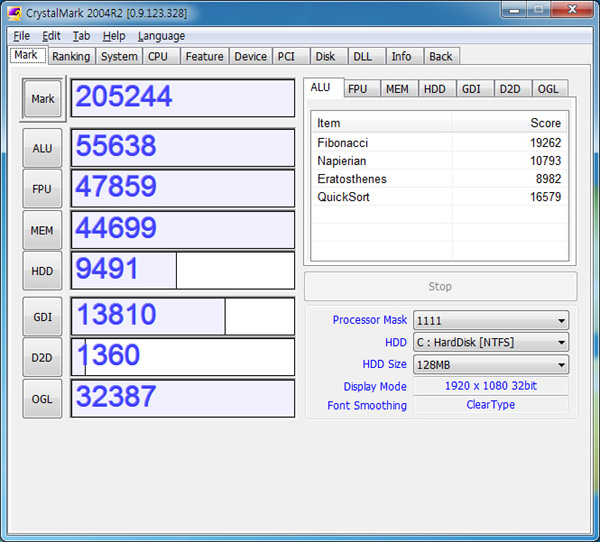Open the Edit menu
This screenshot has height=542, width=600.
(x=51, y=36)
